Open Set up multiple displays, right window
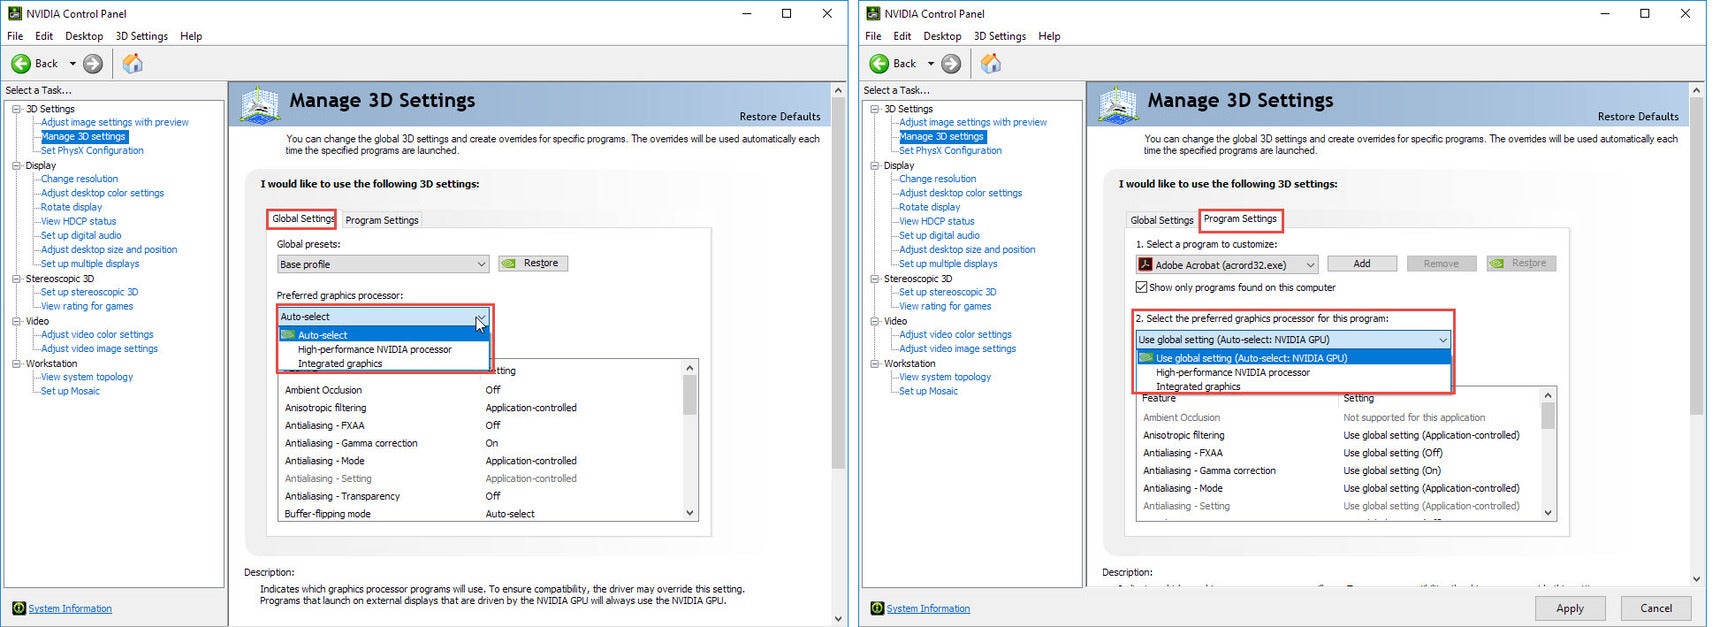The width and height of the screenshot is (1720, 627). (x=948, y=264)
